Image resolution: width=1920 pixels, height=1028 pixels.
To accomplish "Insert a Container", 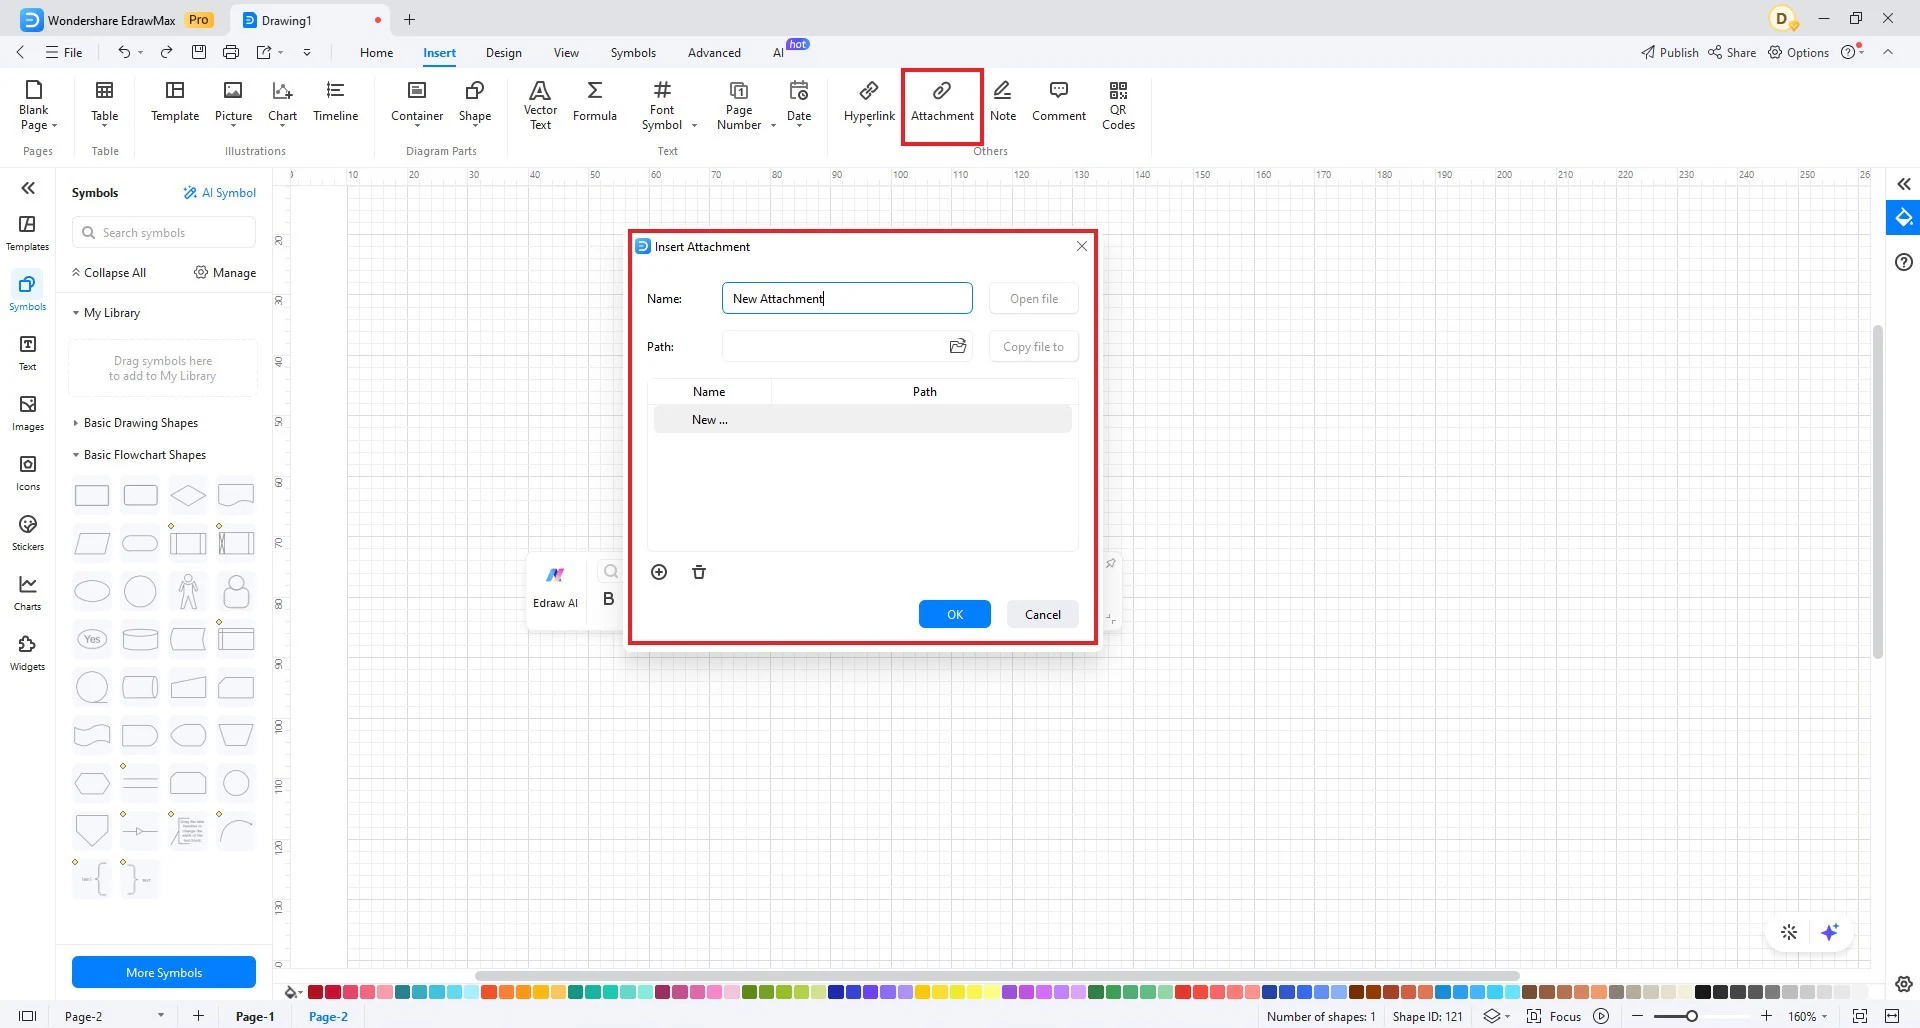I will pos(417,102).
